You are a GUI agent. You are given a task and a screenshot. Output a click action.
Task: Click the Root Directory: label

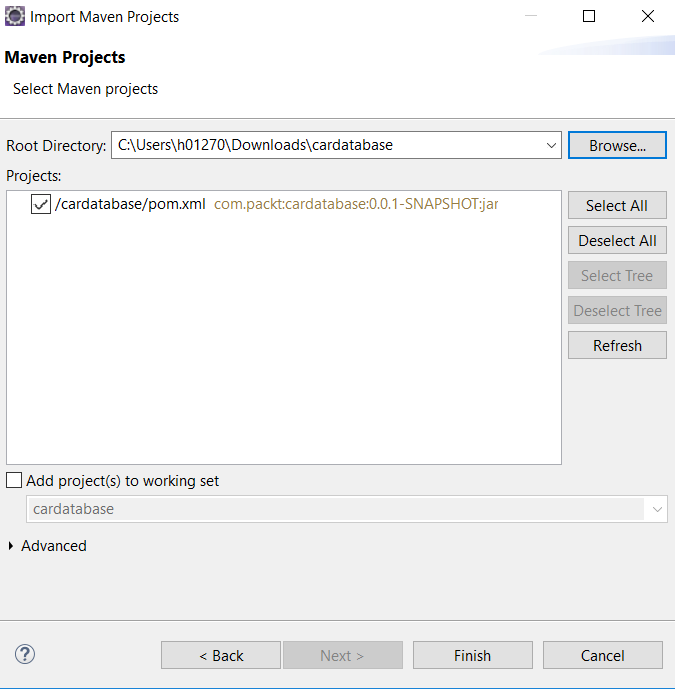[56, 145]
